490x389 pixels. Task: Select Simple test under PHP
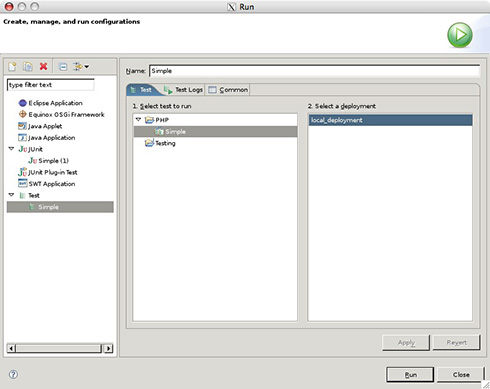pos(215,132)
